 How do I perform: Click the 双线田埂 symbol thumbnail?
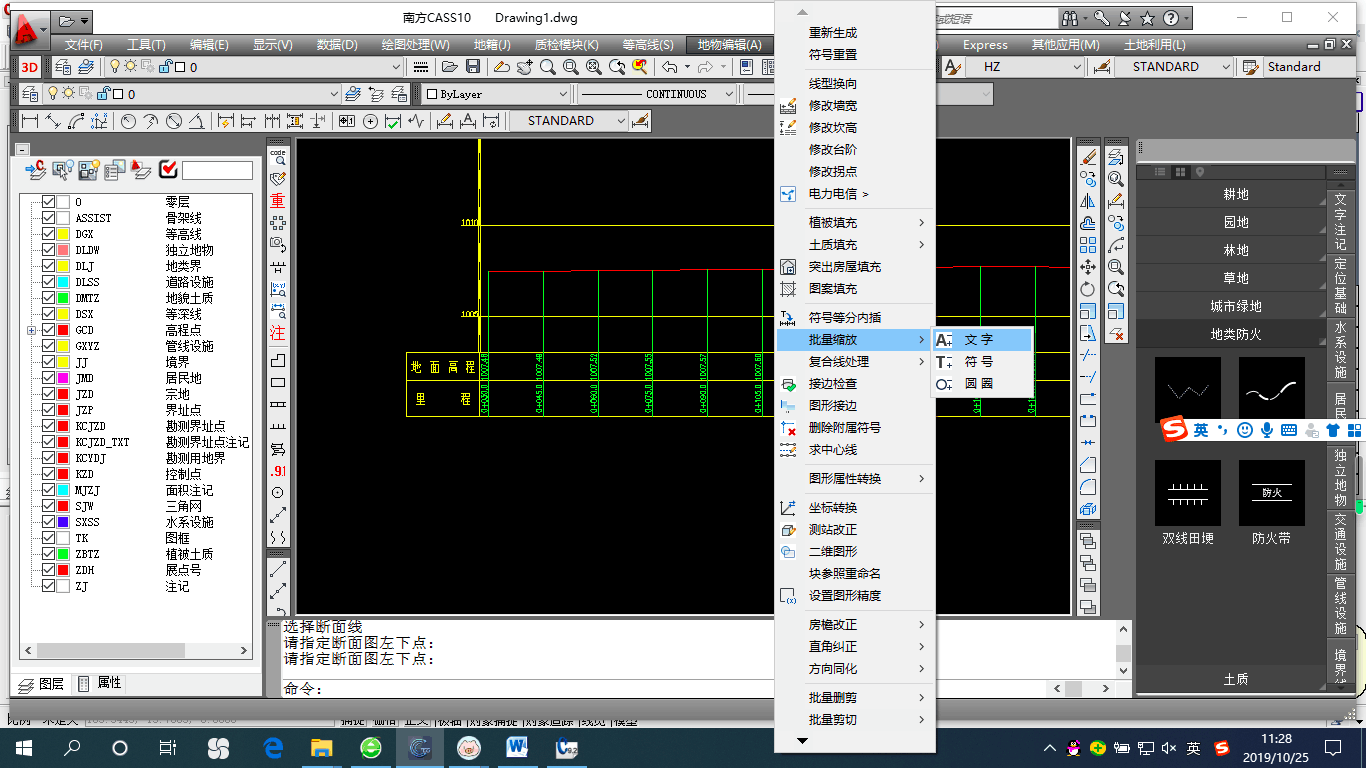point(1188,493)
